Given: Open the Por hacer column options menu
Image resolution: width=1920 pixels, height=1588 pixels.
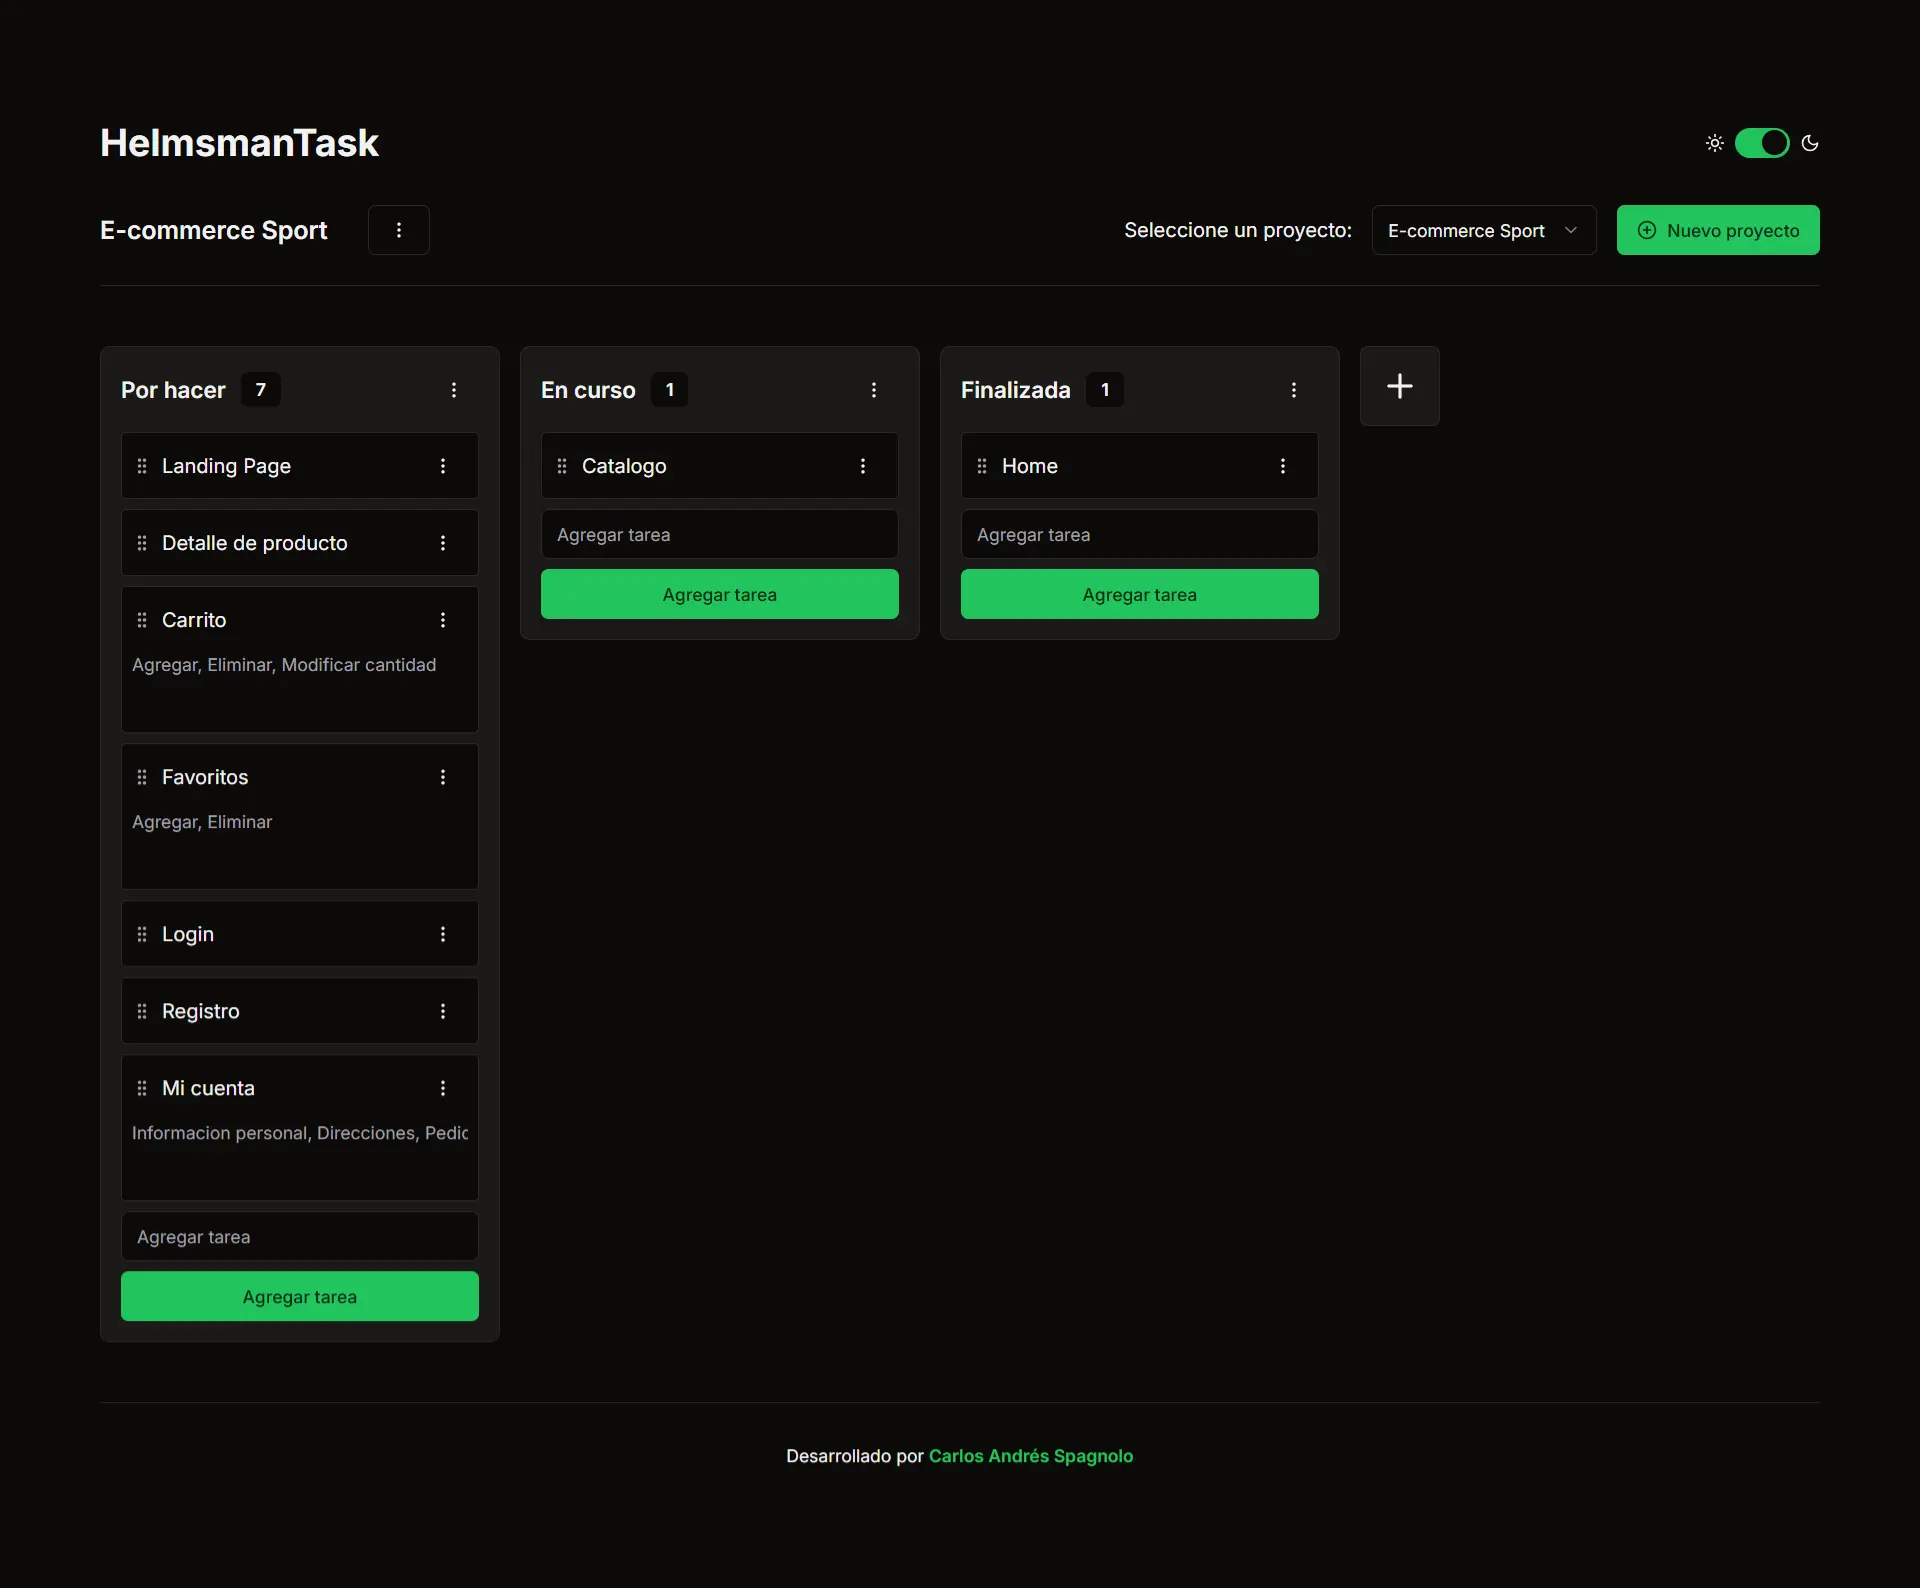Looking at the screenshot, I should tap(454, 390).
